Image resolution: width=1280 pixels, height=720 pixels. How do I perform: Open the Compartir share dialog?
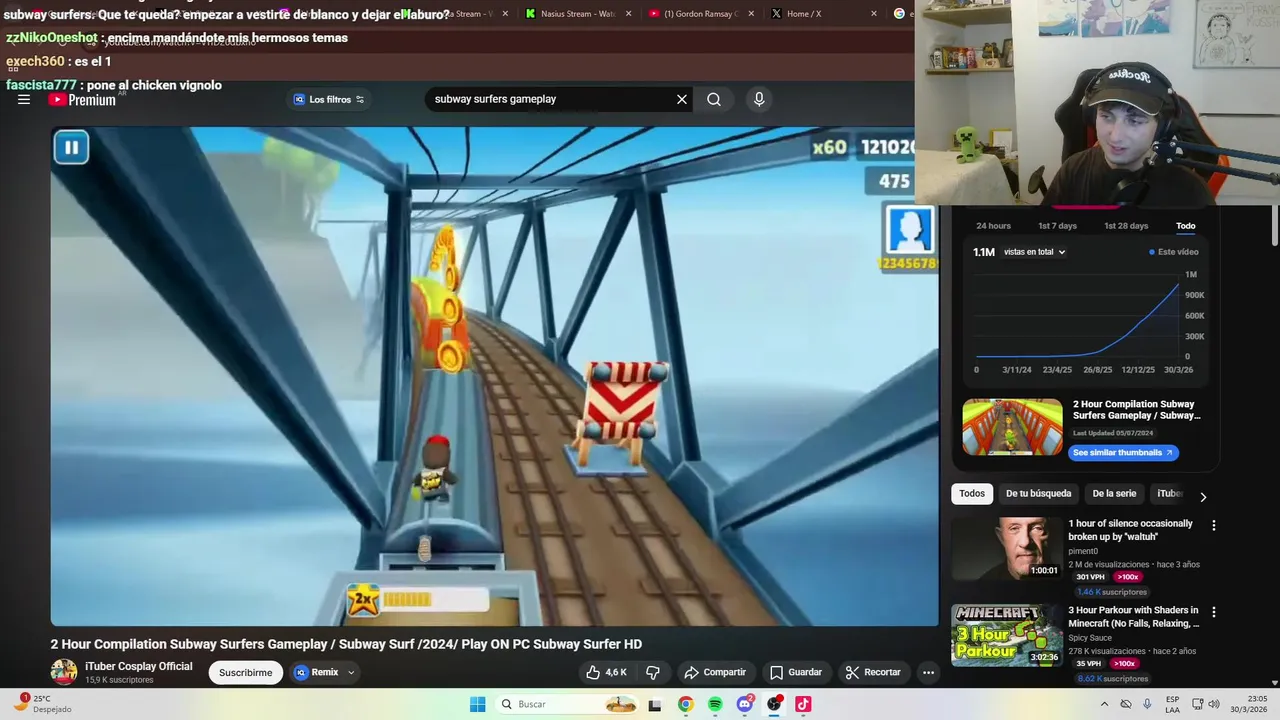point(715,672)
